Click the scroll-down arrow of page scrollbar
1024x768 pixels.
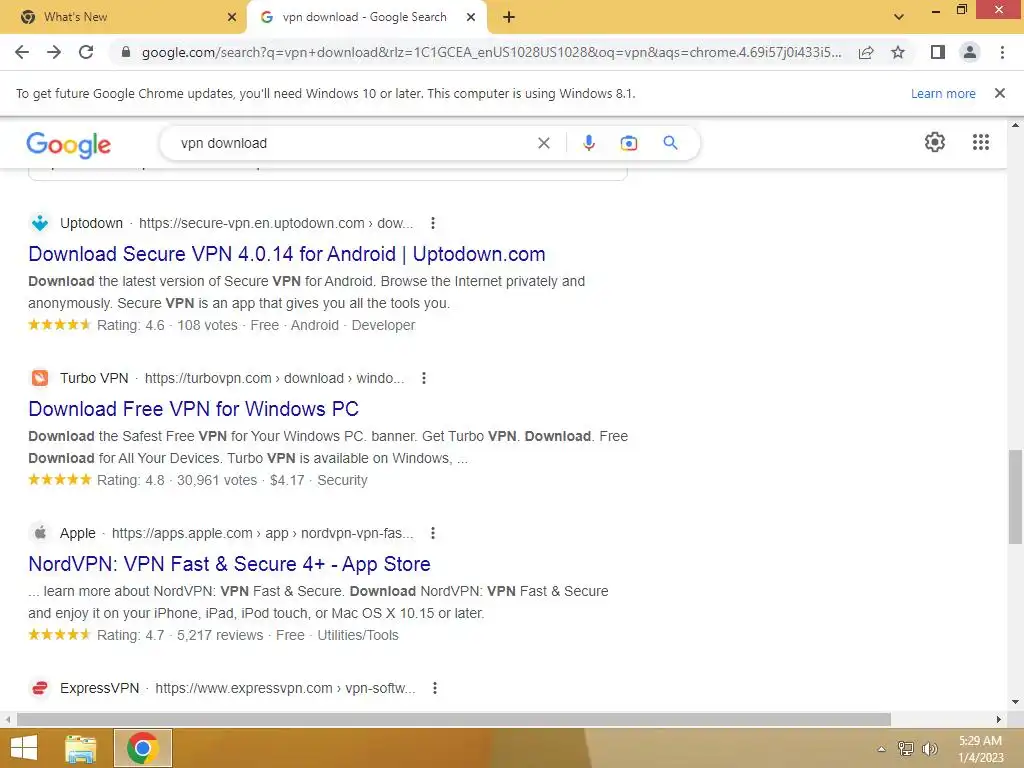(1015, 703)
